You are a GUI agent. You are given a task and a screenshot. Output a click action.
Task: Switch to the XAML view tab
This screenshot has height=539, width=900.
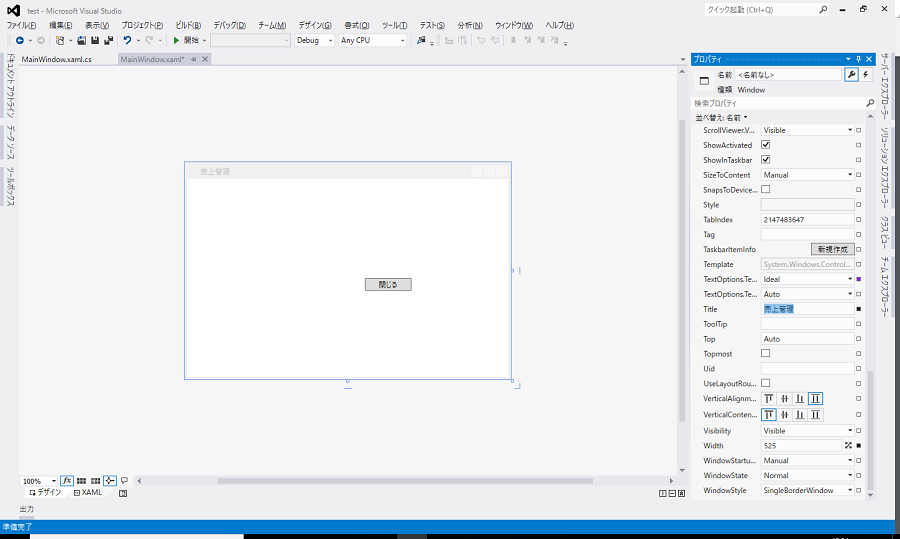(x=88, y=493)
